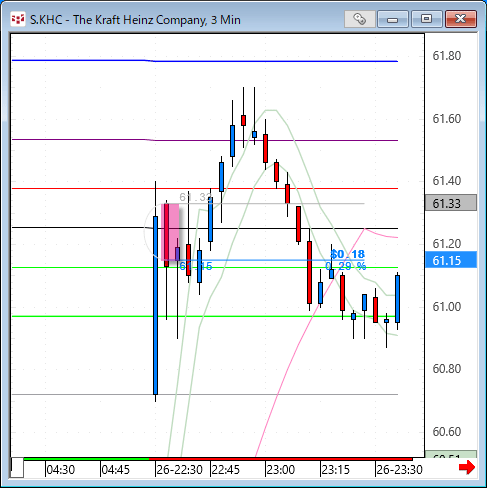487x488 pixels.
Task: Select the 60.80 price scale value
Action: click(x=446, y=369)
